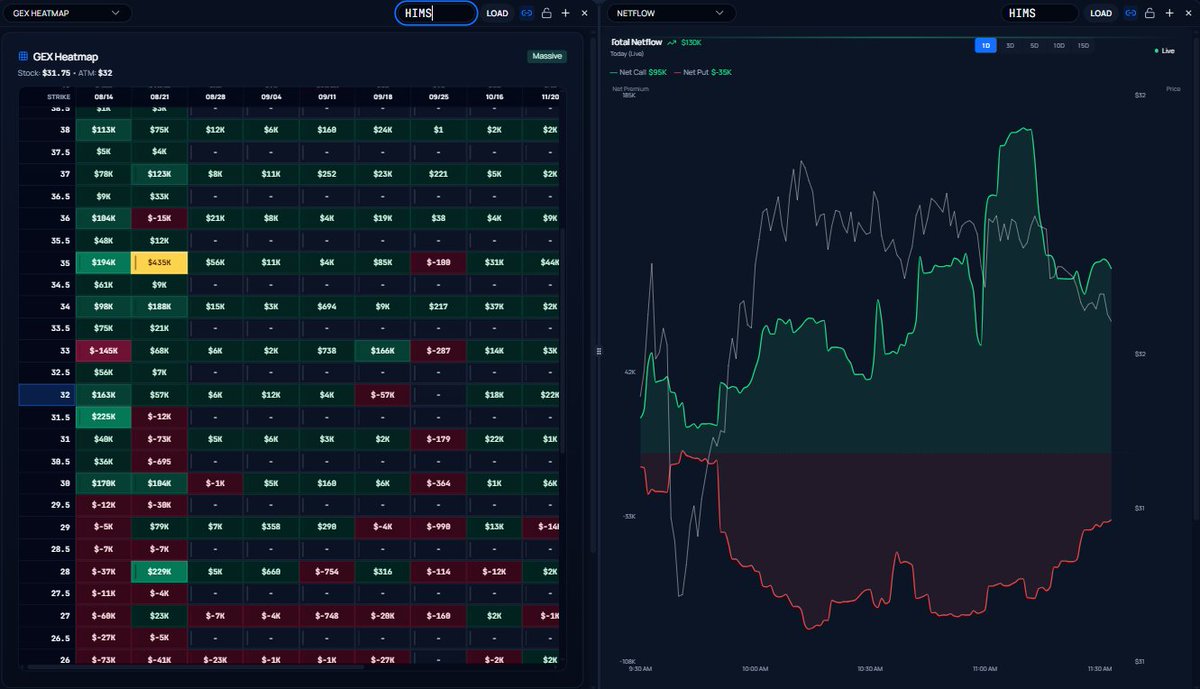Add a panel via plus in Netflow header
The width and height of the screenshot is (1200, 689).
click(1169, 13)
